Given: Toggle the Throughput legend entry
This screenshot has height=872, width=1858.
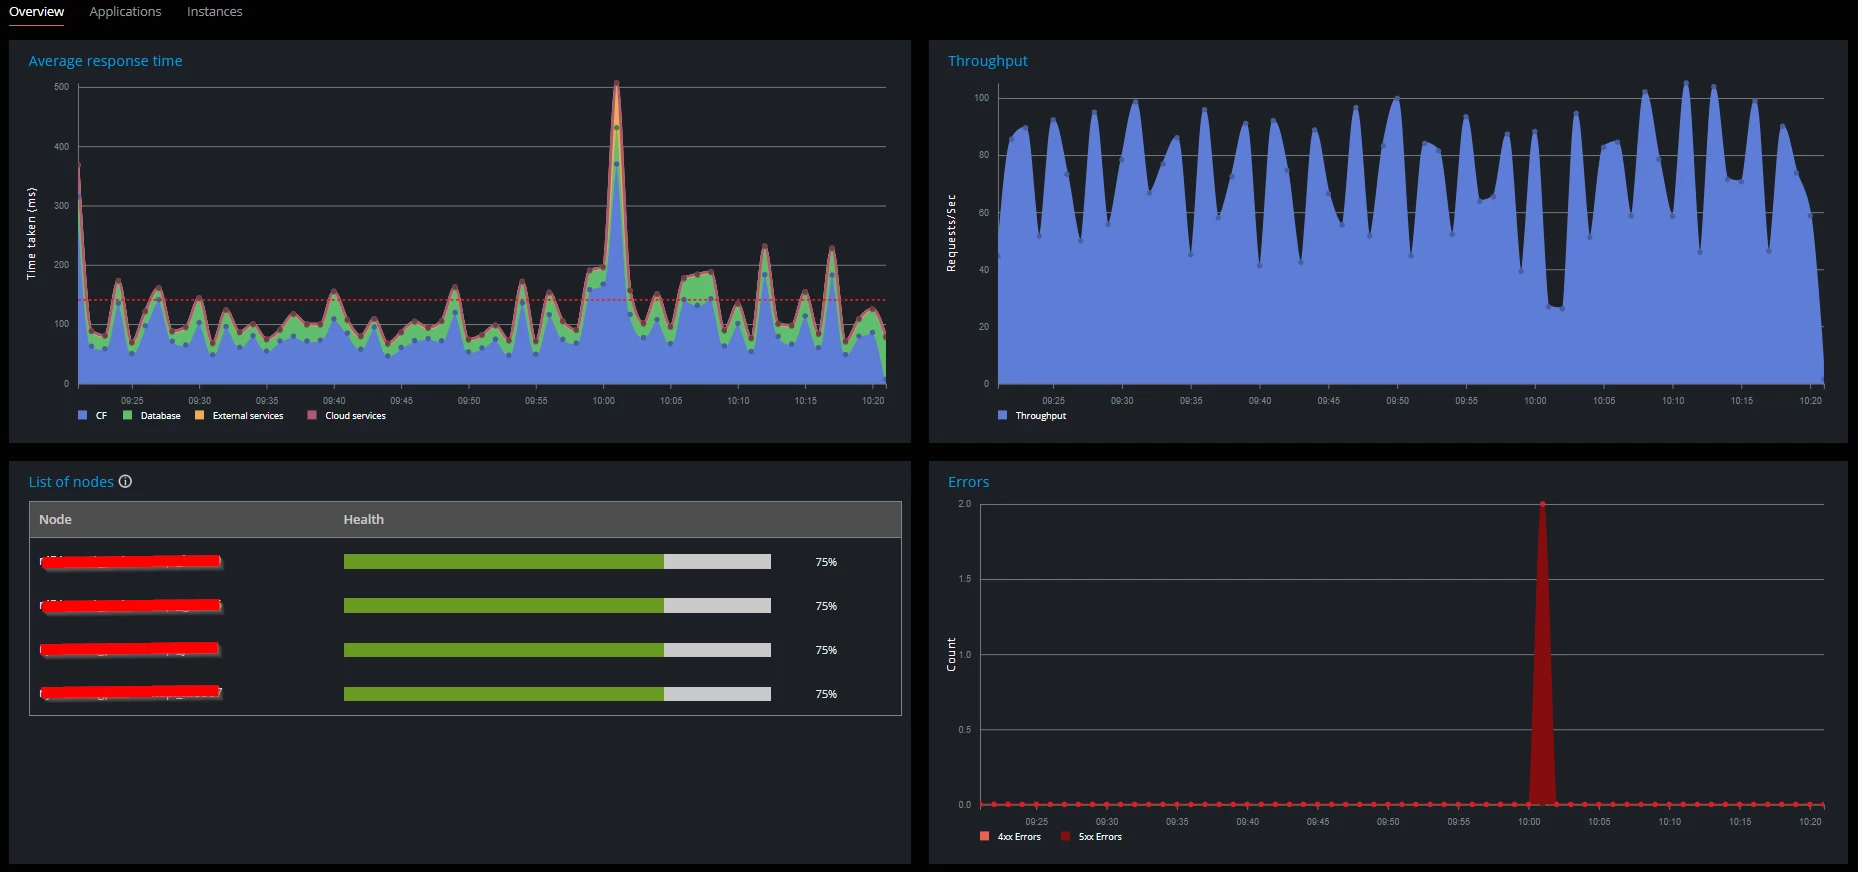Looking at the screenshot, I should coord(1031,415).
